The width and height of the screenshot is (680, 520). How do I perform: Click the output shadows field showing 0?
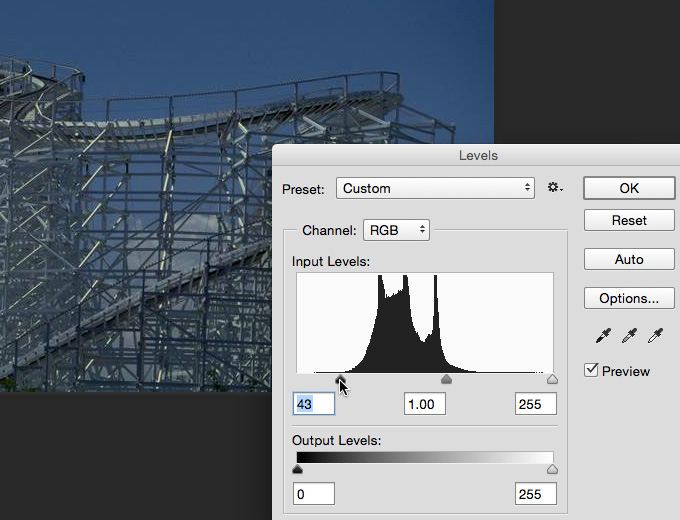click(x=313, y=494)
